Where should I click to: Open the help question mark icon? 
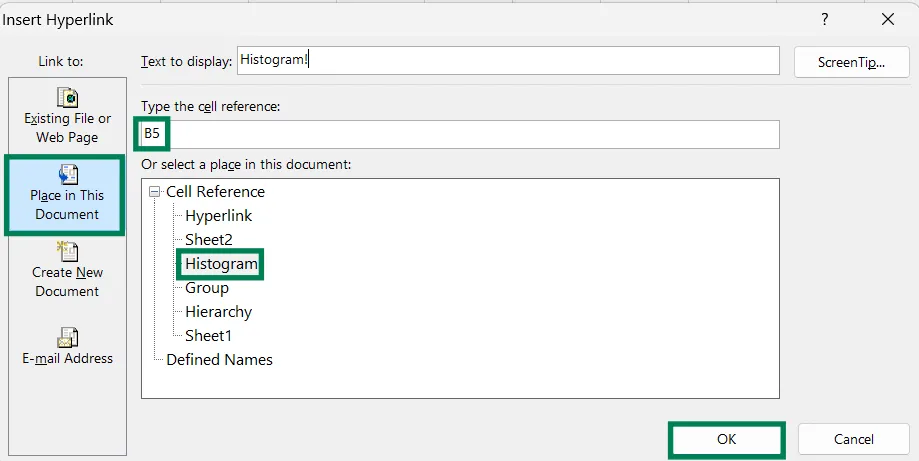coord(825,19)
